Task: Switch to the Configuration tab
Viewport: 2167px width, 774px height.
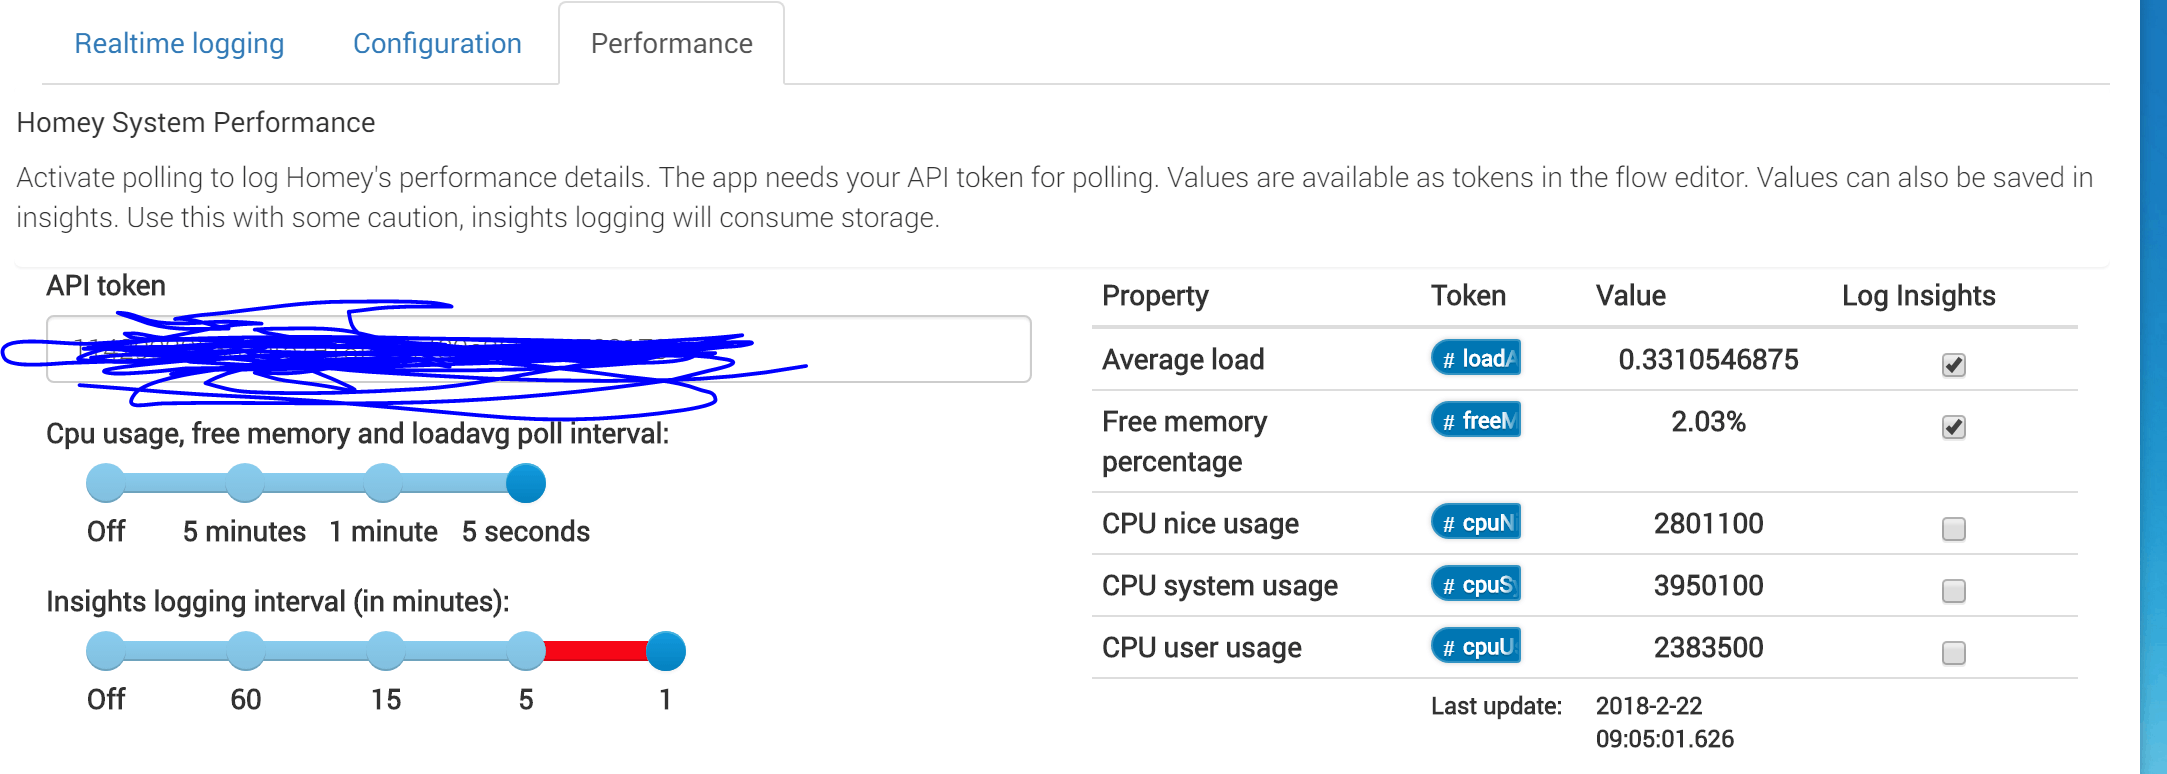Action: (x=437, y=44)
